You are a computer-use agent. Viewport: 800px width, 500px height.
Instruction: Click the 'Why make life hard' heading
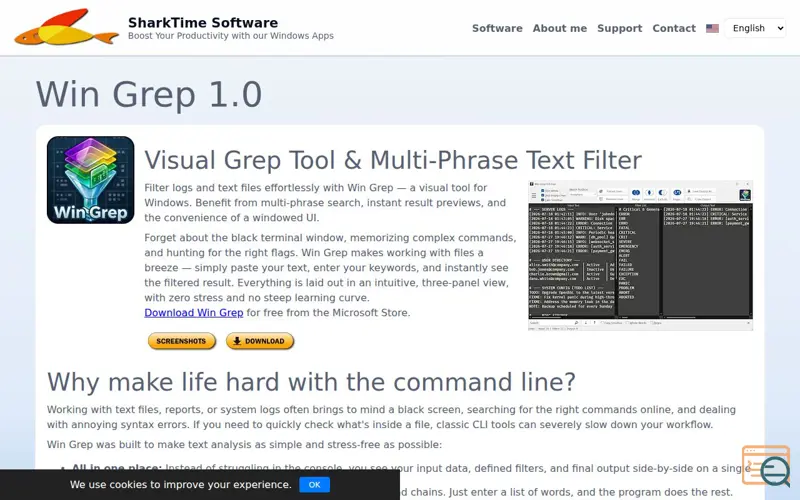tap(311, 382)
